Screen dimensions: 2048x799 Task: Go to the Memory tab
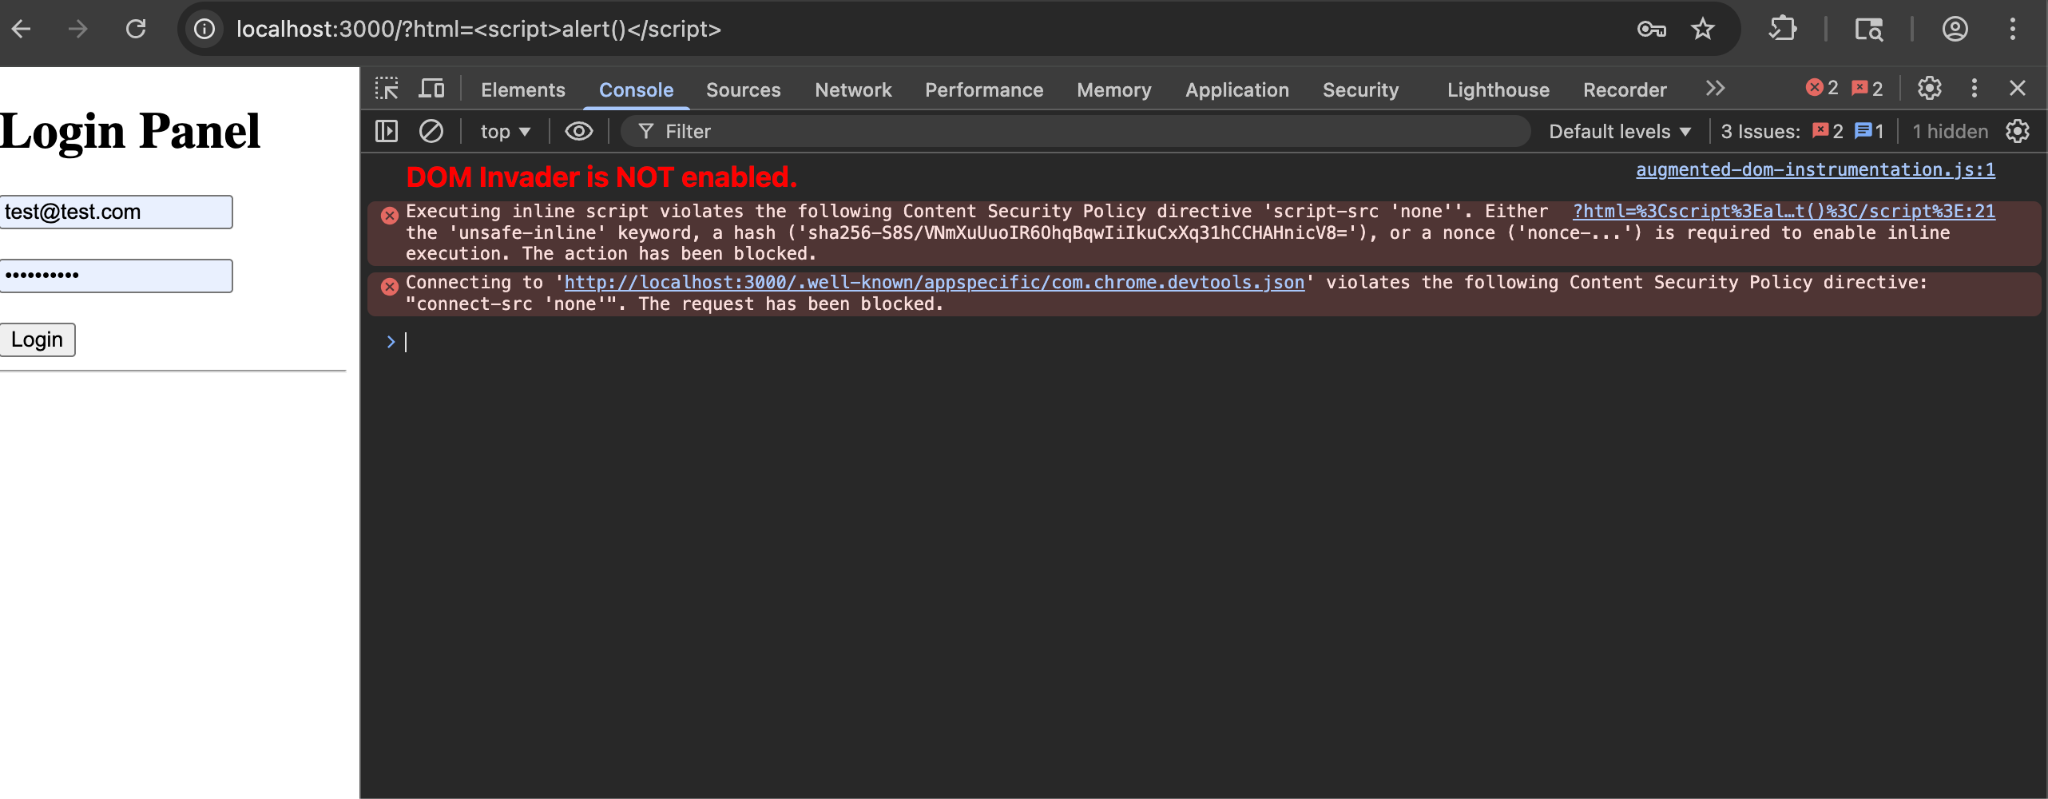coord(1114,90)
